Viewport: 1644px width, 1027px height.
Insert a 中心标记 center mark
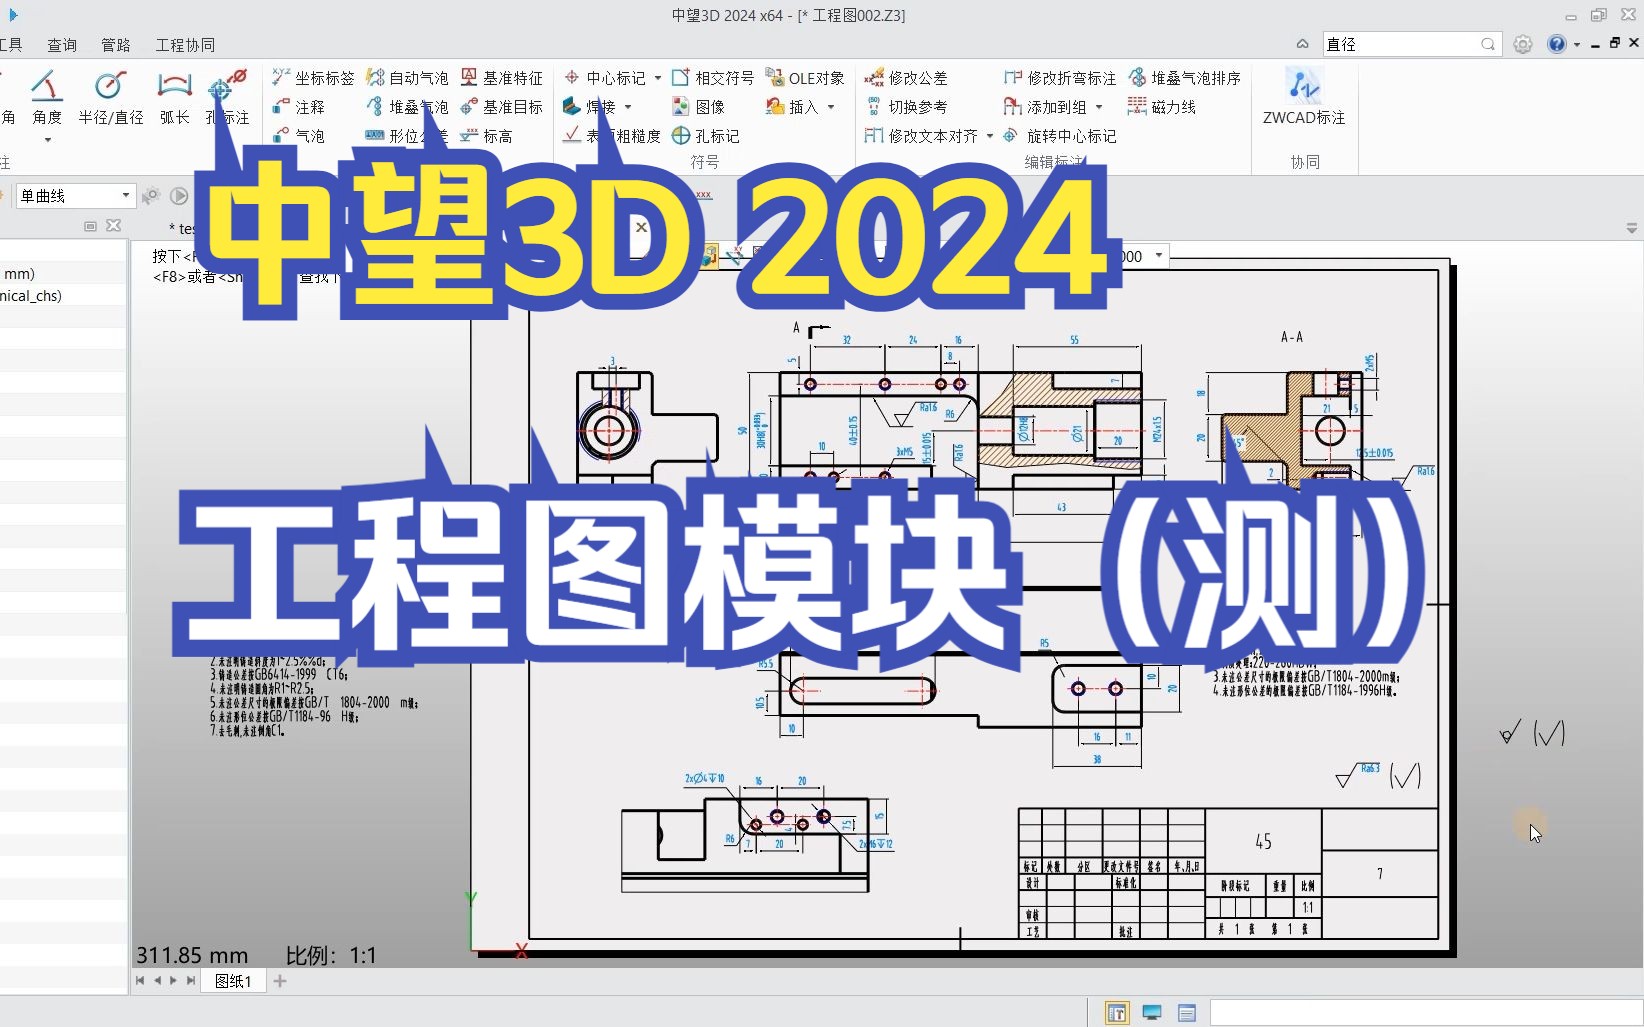[605, 78]
